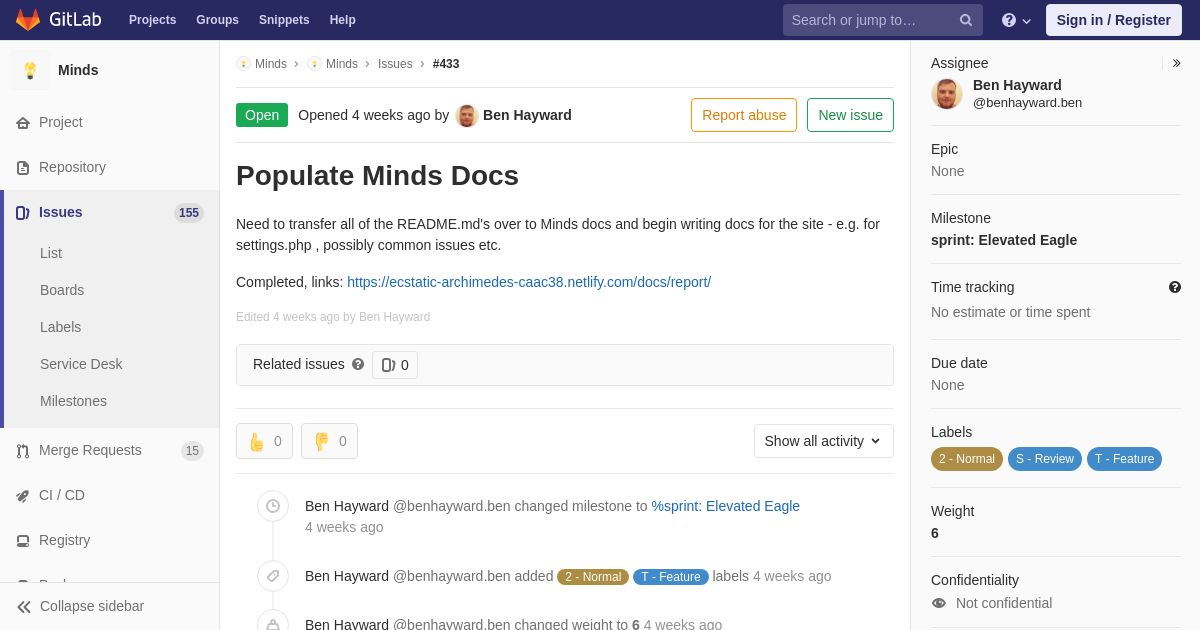Select Milestones under Issues sidebar
The width and height of the screenshot is (1200, 630).
click(73, 401)
